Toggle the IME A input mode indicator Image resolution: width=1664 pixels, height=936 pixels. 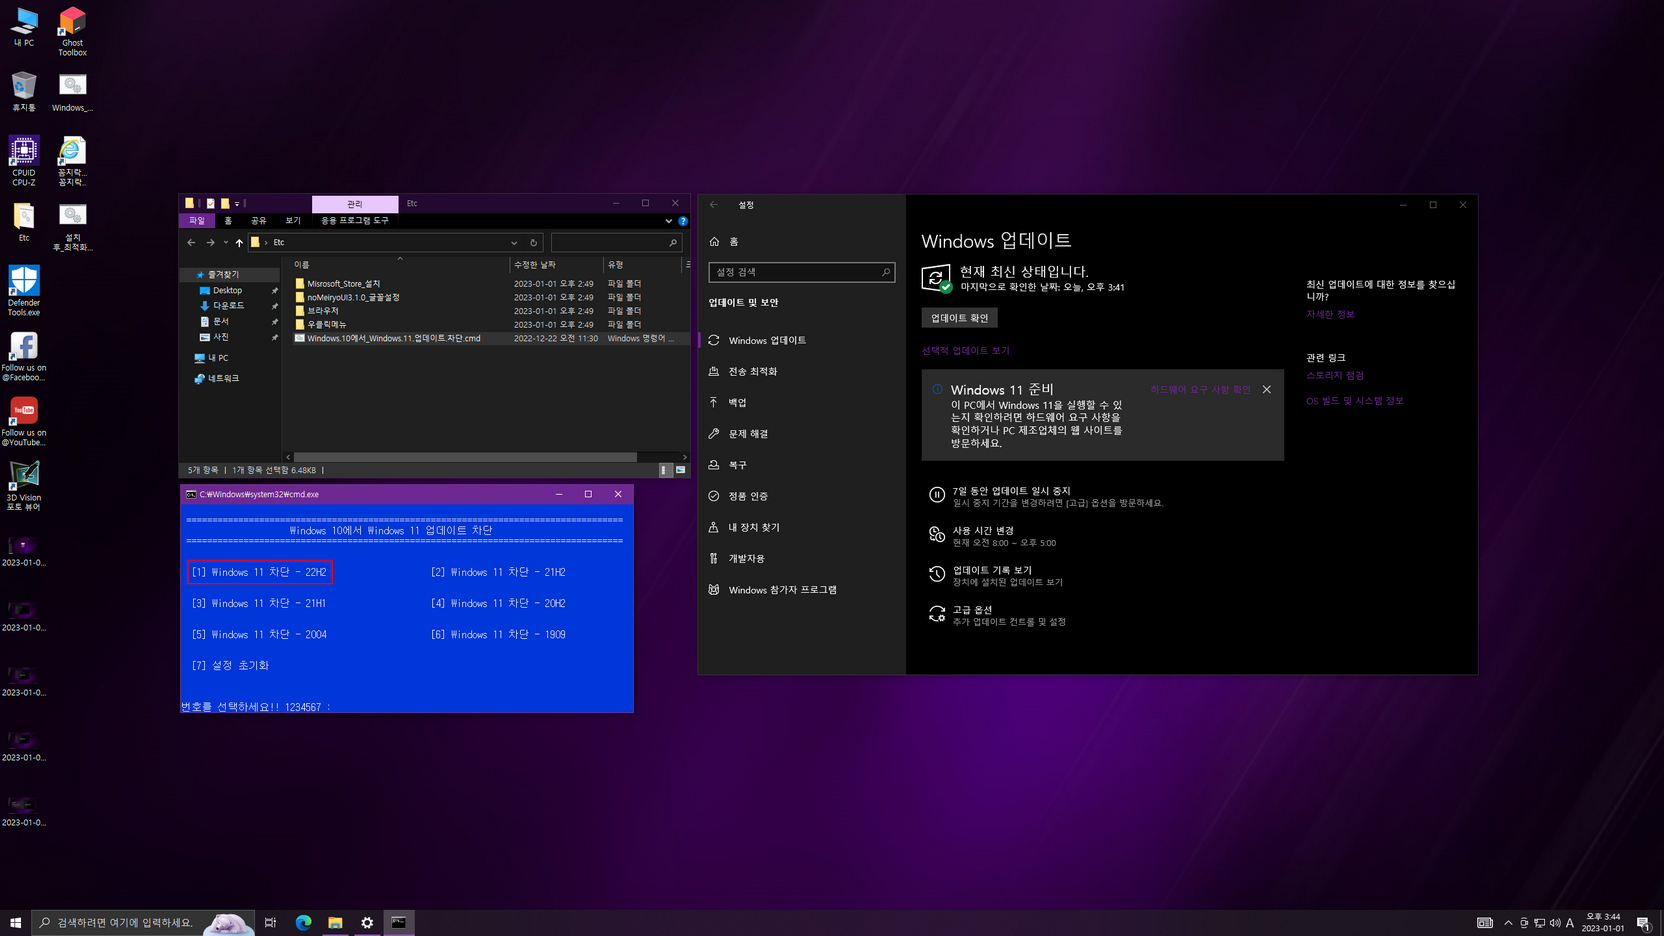[x=1570, y=922]
